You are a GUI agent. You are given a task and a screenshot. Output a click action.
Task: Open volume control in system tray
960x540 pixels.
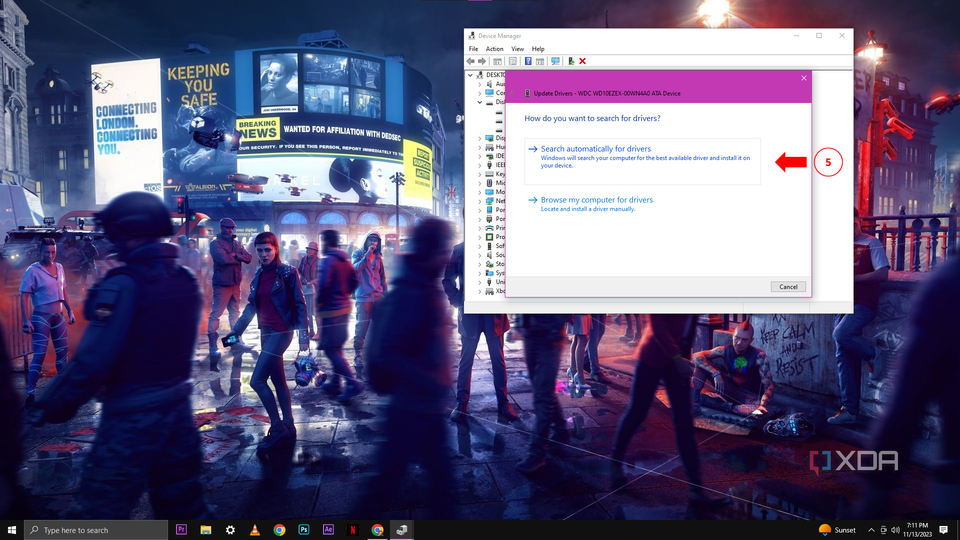coord(896,530)
